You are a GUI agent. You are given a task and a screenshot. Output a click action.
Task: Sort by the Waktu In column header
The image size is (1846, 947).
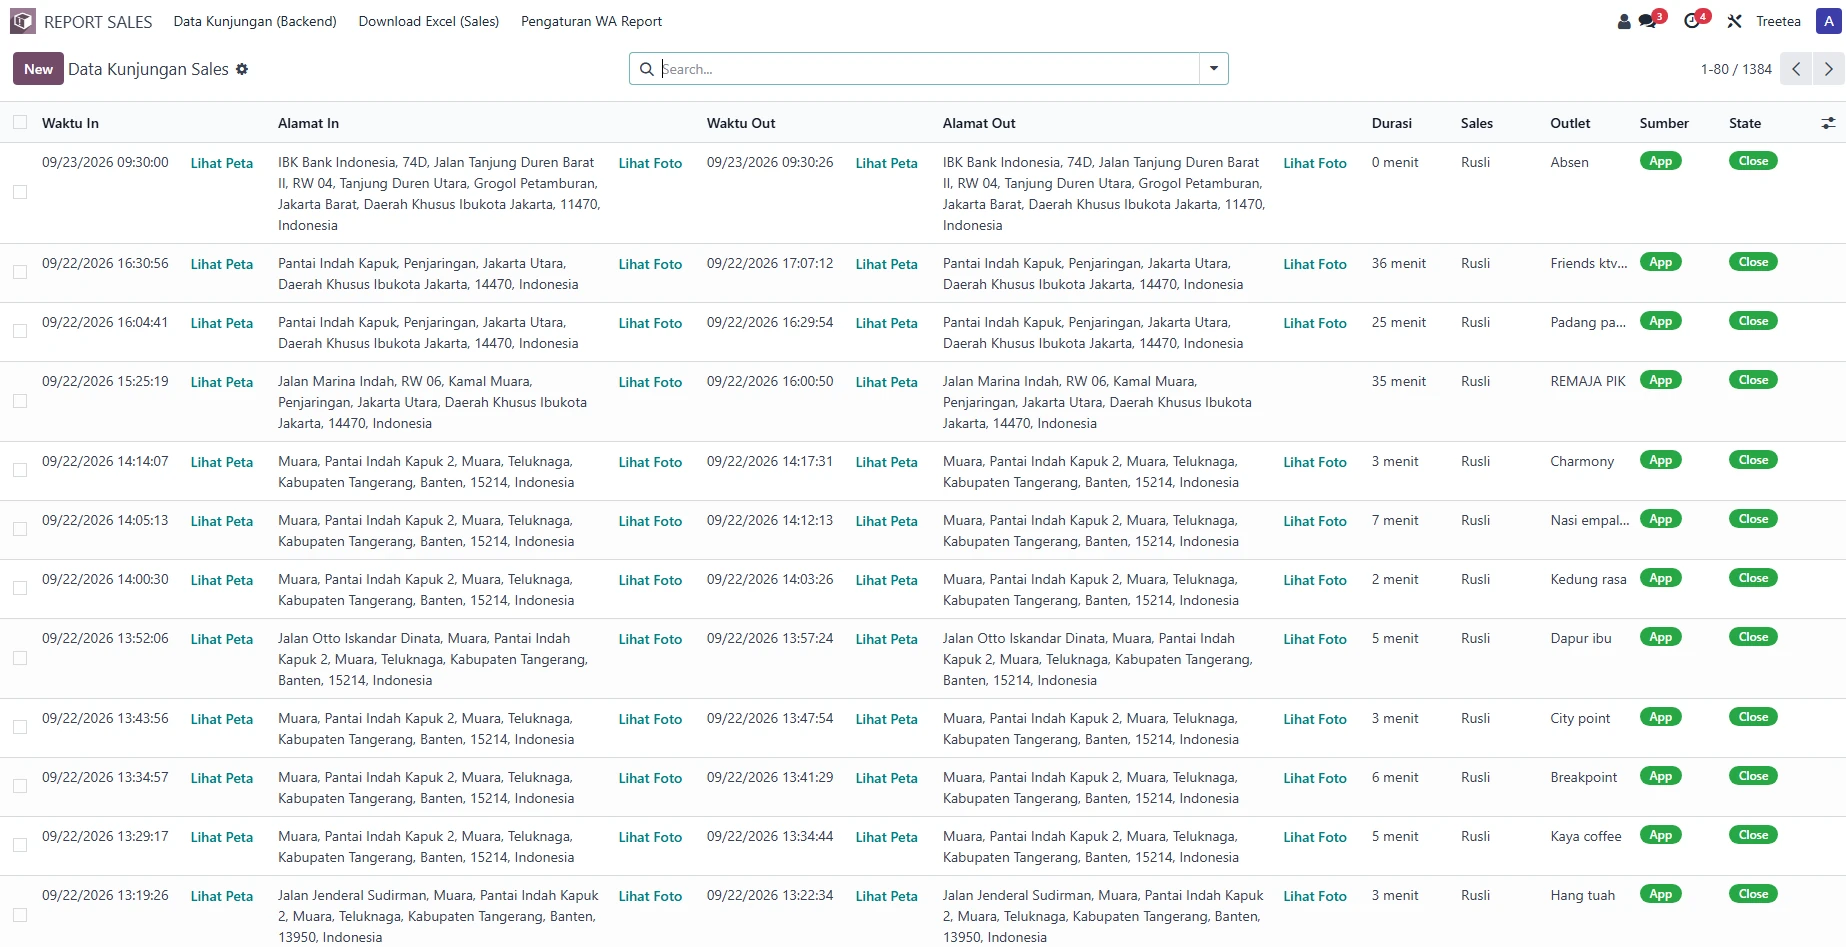point(70,123)
